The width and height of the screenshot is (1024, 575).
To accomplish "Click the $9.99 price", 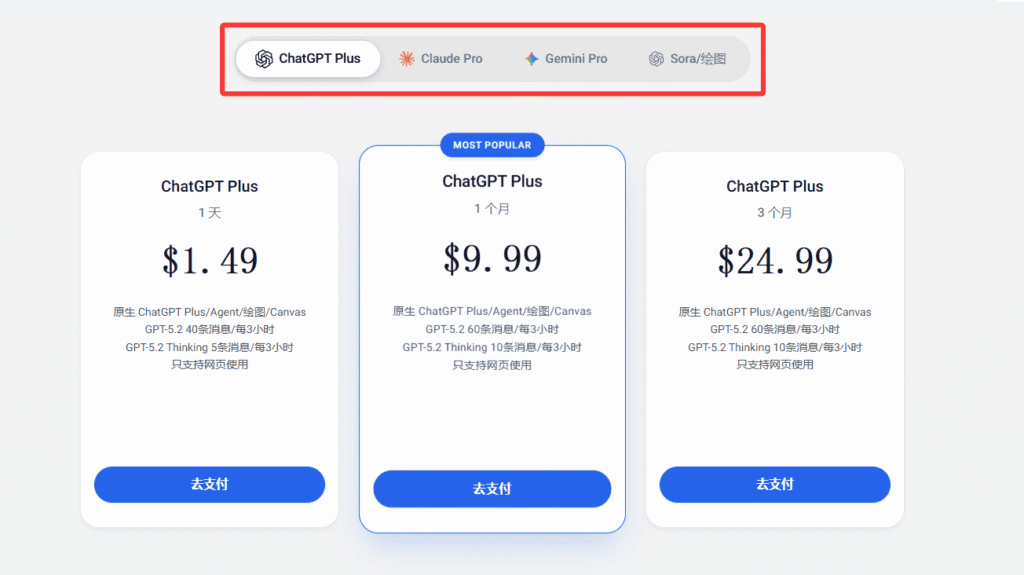I will point(492,258).
